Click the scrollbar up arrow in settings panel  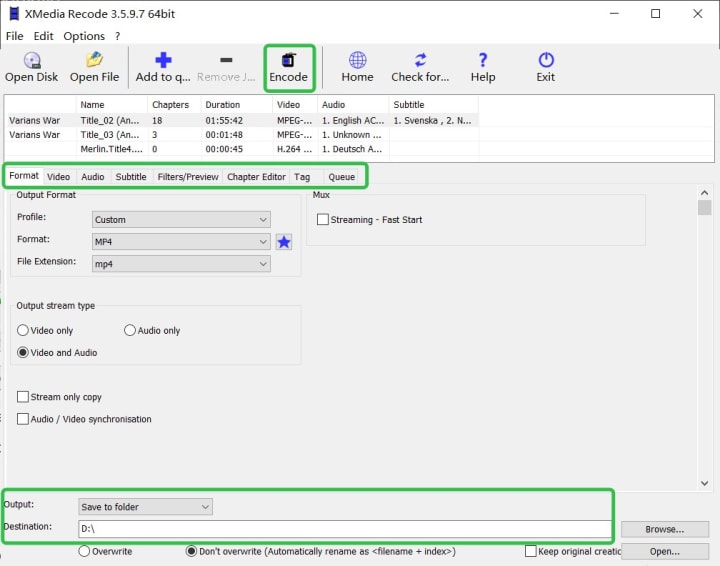[x=704, y=193]
